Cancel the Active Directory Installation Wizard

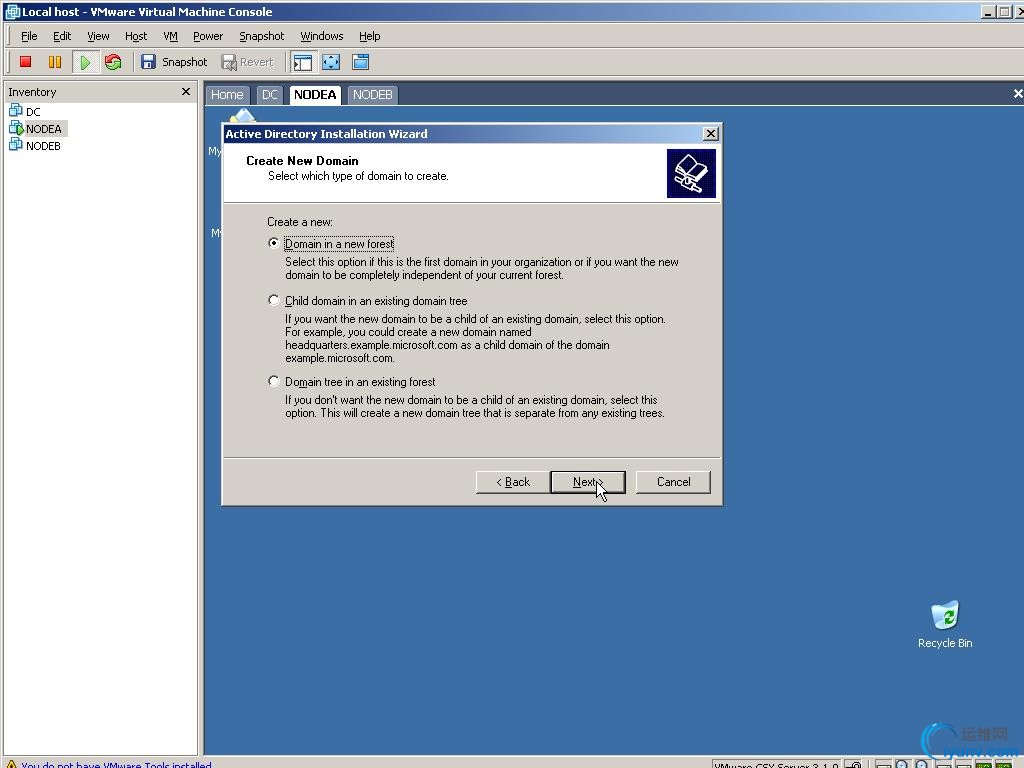click(673, 482)
